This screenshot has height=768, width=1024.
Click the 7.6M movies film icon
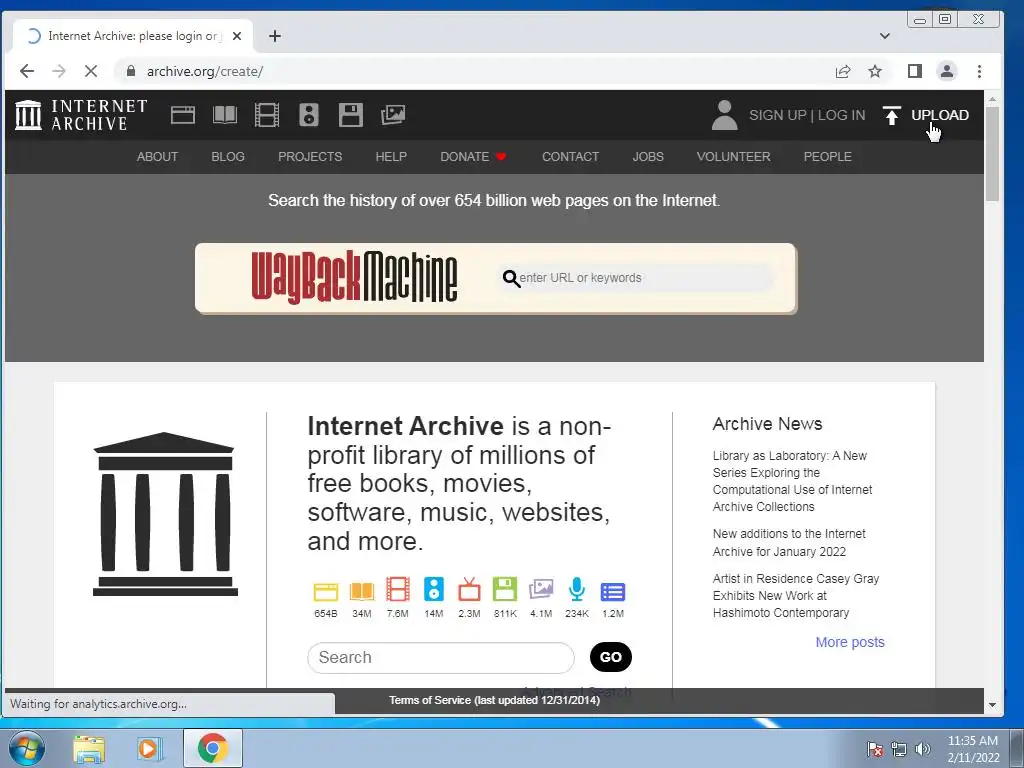click(398, 589)
